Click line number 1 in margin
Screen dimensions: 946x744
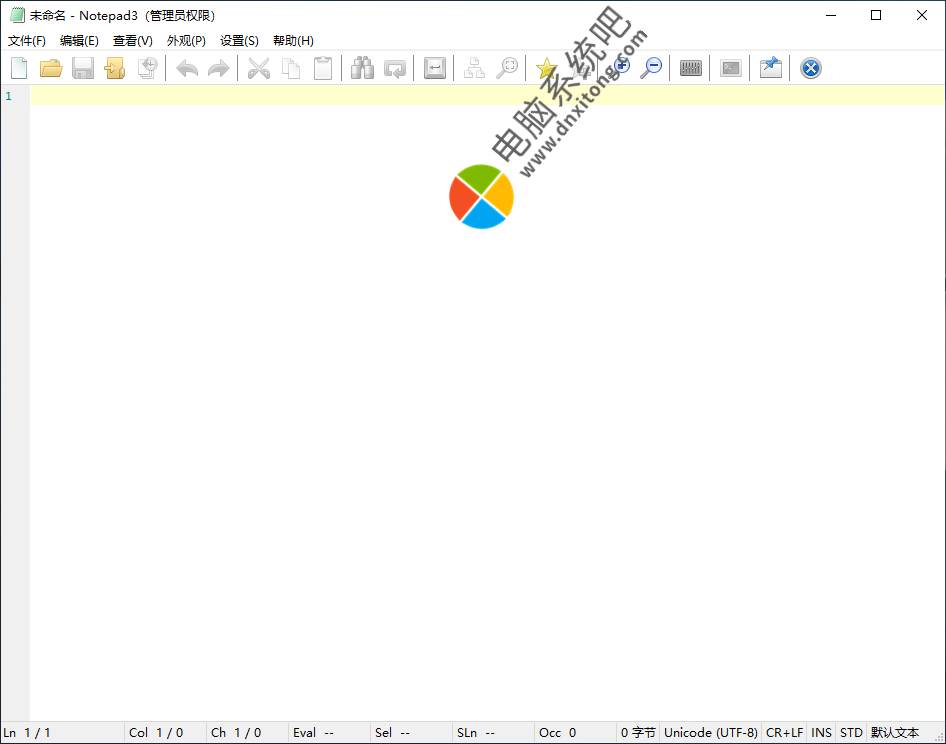click(x=8, y=96)
